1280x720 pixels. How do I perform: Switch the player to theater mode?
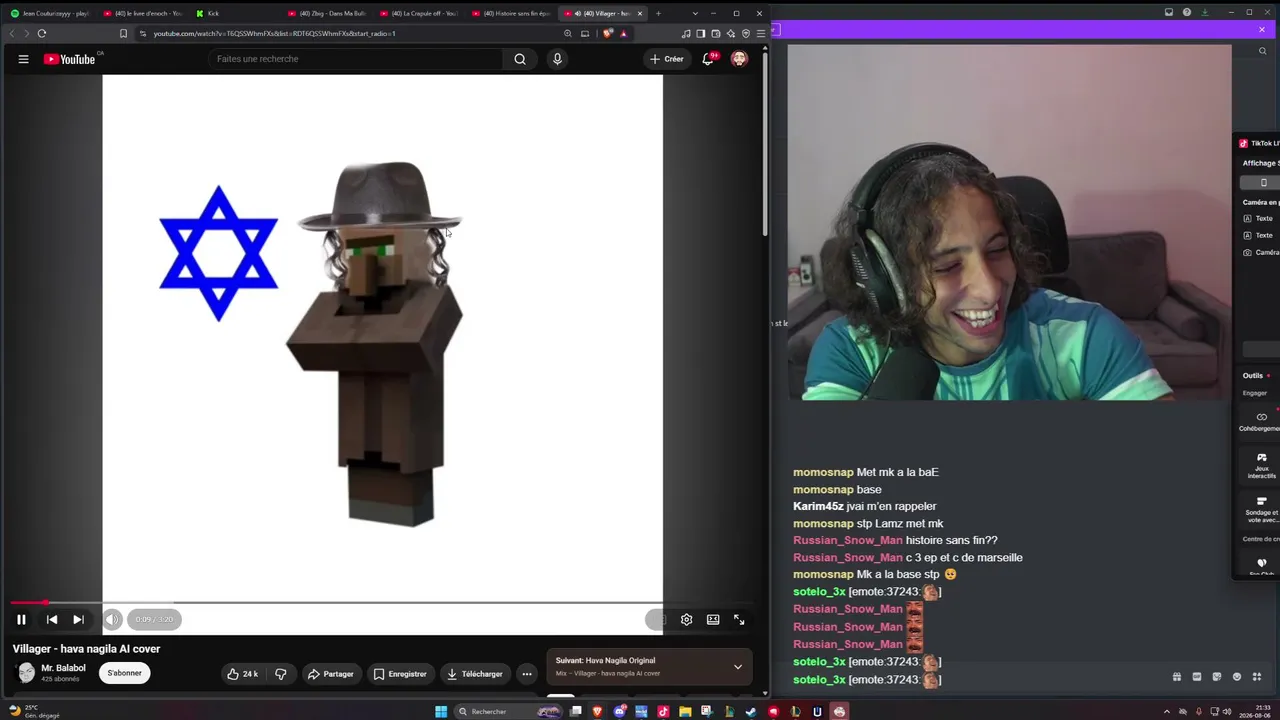(x=713, y=620)
